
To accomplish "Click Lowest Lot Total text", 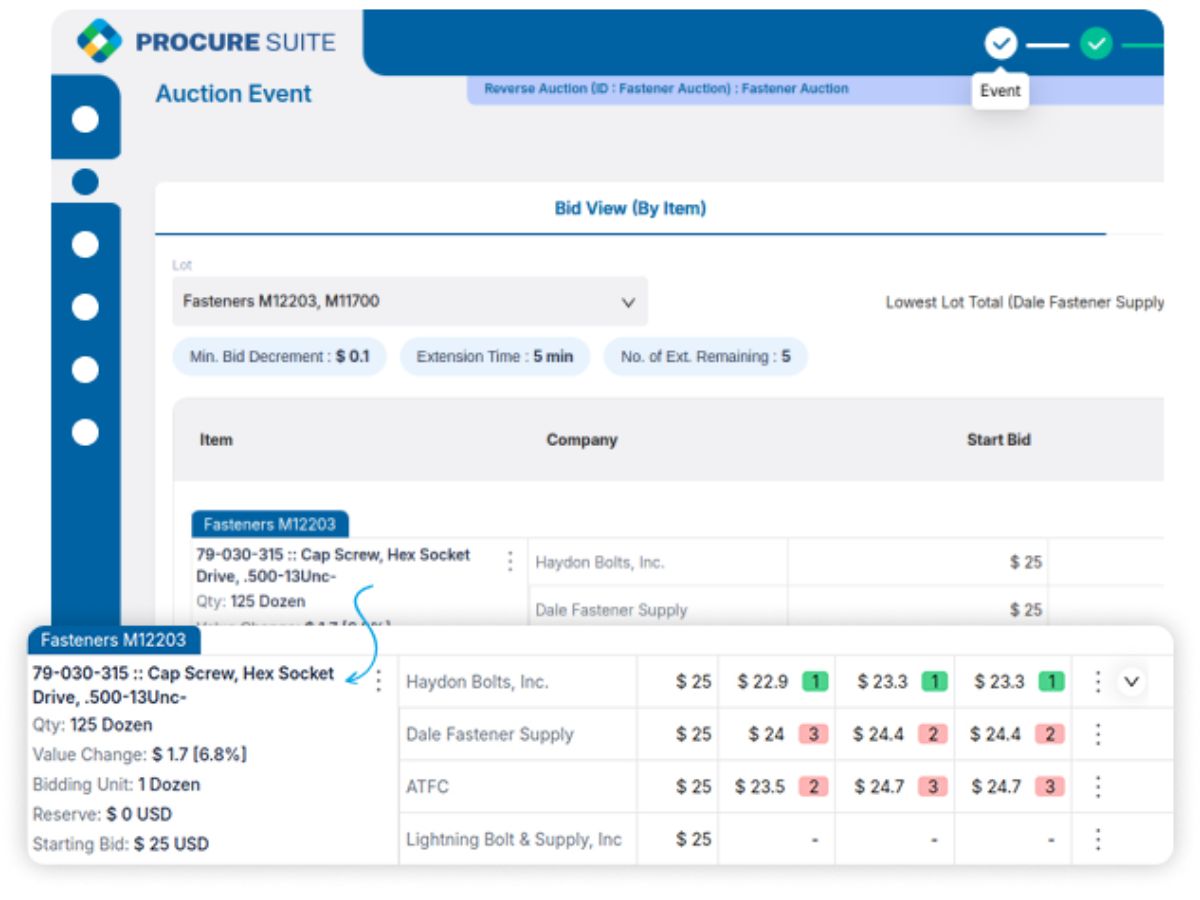I will pos(1024,302).
